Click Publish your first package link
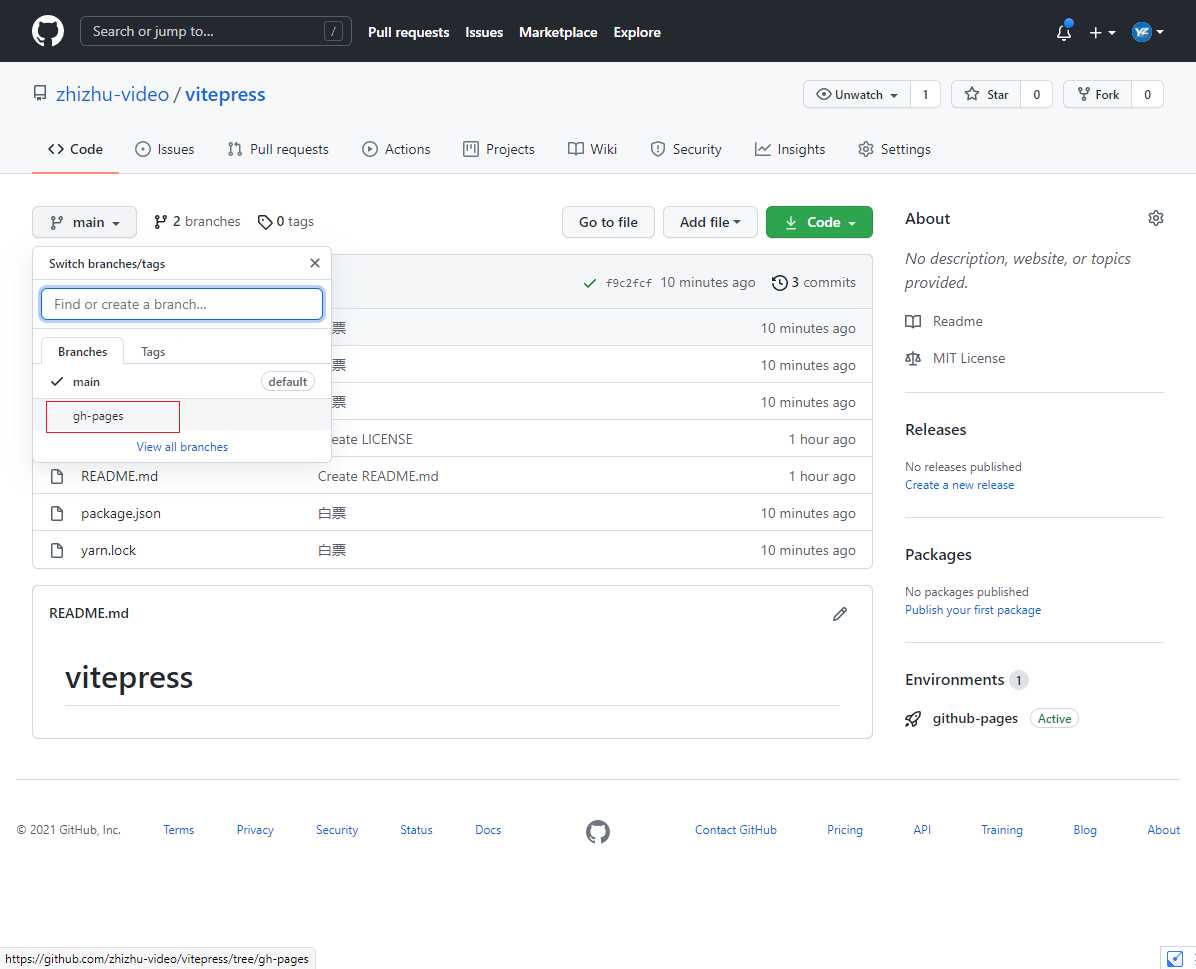Viewport: 1196px width, 969px height. pyautogui.click(x=973, y=610)
